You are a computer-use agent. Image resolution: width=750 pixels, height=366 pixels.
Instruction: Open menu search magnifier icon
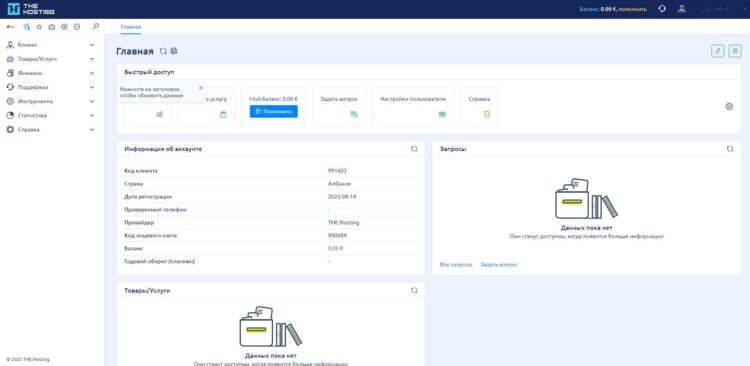tap(96, 26)
